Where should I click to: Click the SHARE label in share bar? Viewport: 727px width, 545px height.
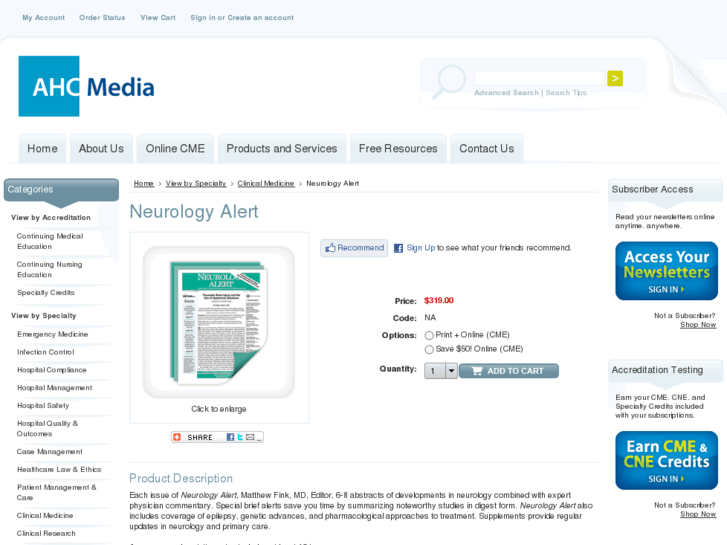(200, 437)
